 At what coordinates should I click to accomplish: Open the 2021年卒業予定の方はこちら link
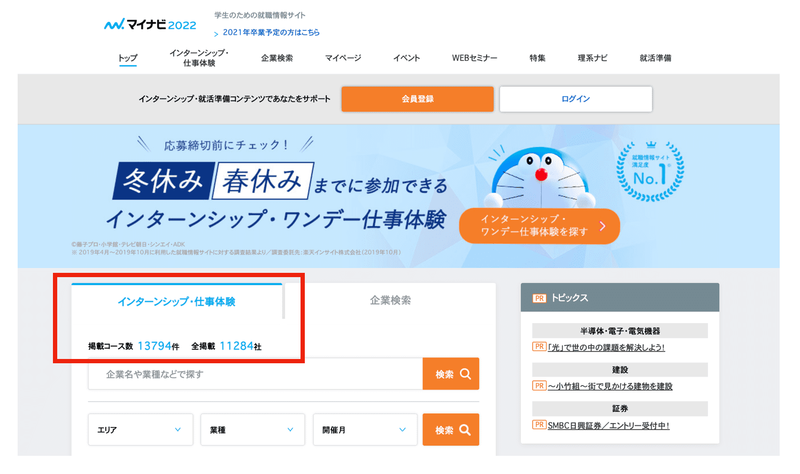click(x=271, y=32)
